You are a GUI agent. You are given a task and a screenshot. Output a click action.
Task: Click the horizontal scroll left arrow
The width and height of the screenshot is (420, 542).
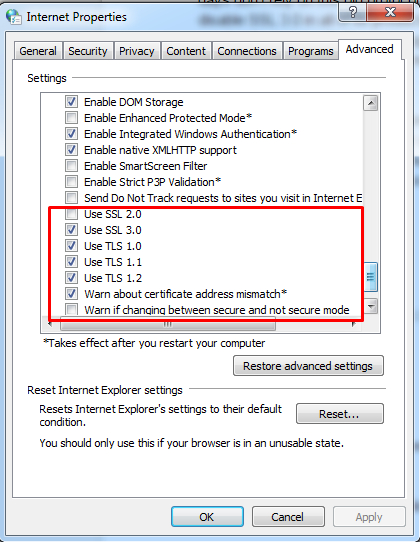pos(51,324)
